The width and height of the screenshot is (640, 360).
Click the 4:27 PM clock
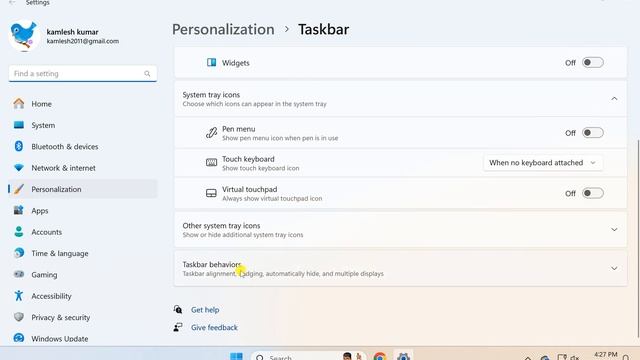click(606, 355)
